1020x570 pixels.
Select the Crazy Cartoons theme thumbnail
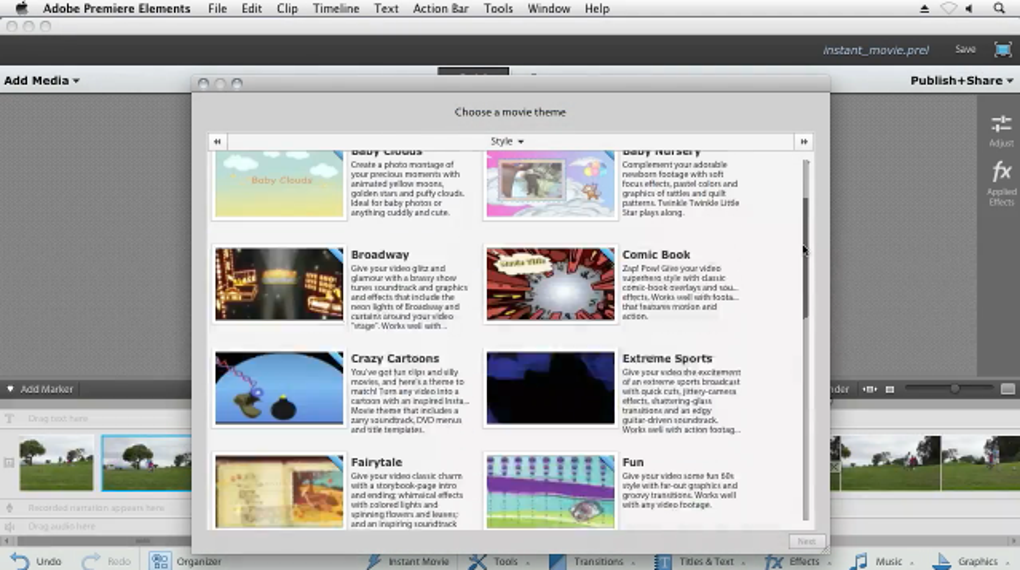[x=279, y=388]
